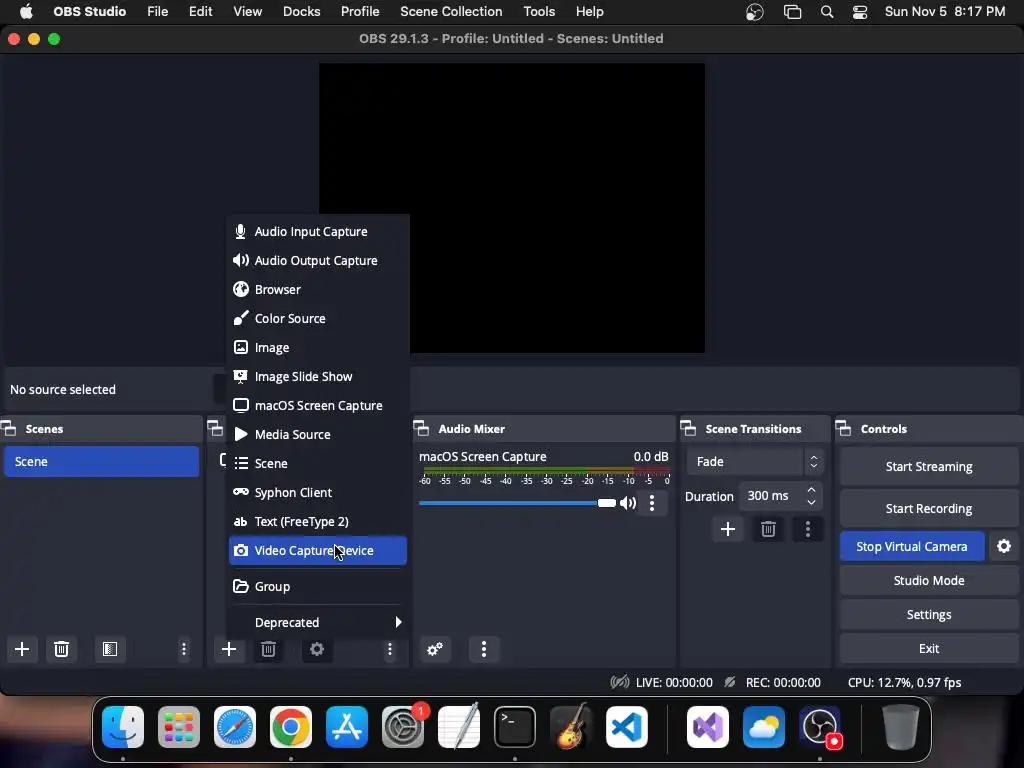Add a new scene with plus icon
The image size is (1024, 768).
22,649
